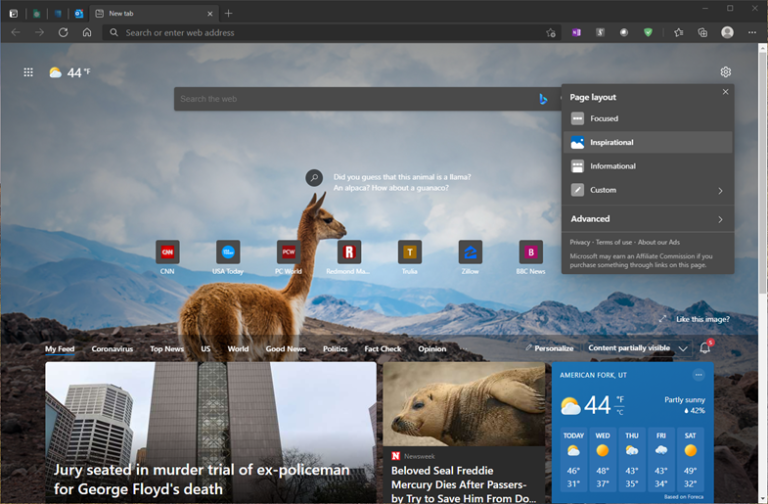The height and width of the screenshot is (504, 768).
Task: Open the Zillow quick link tile
Action: 470,252
